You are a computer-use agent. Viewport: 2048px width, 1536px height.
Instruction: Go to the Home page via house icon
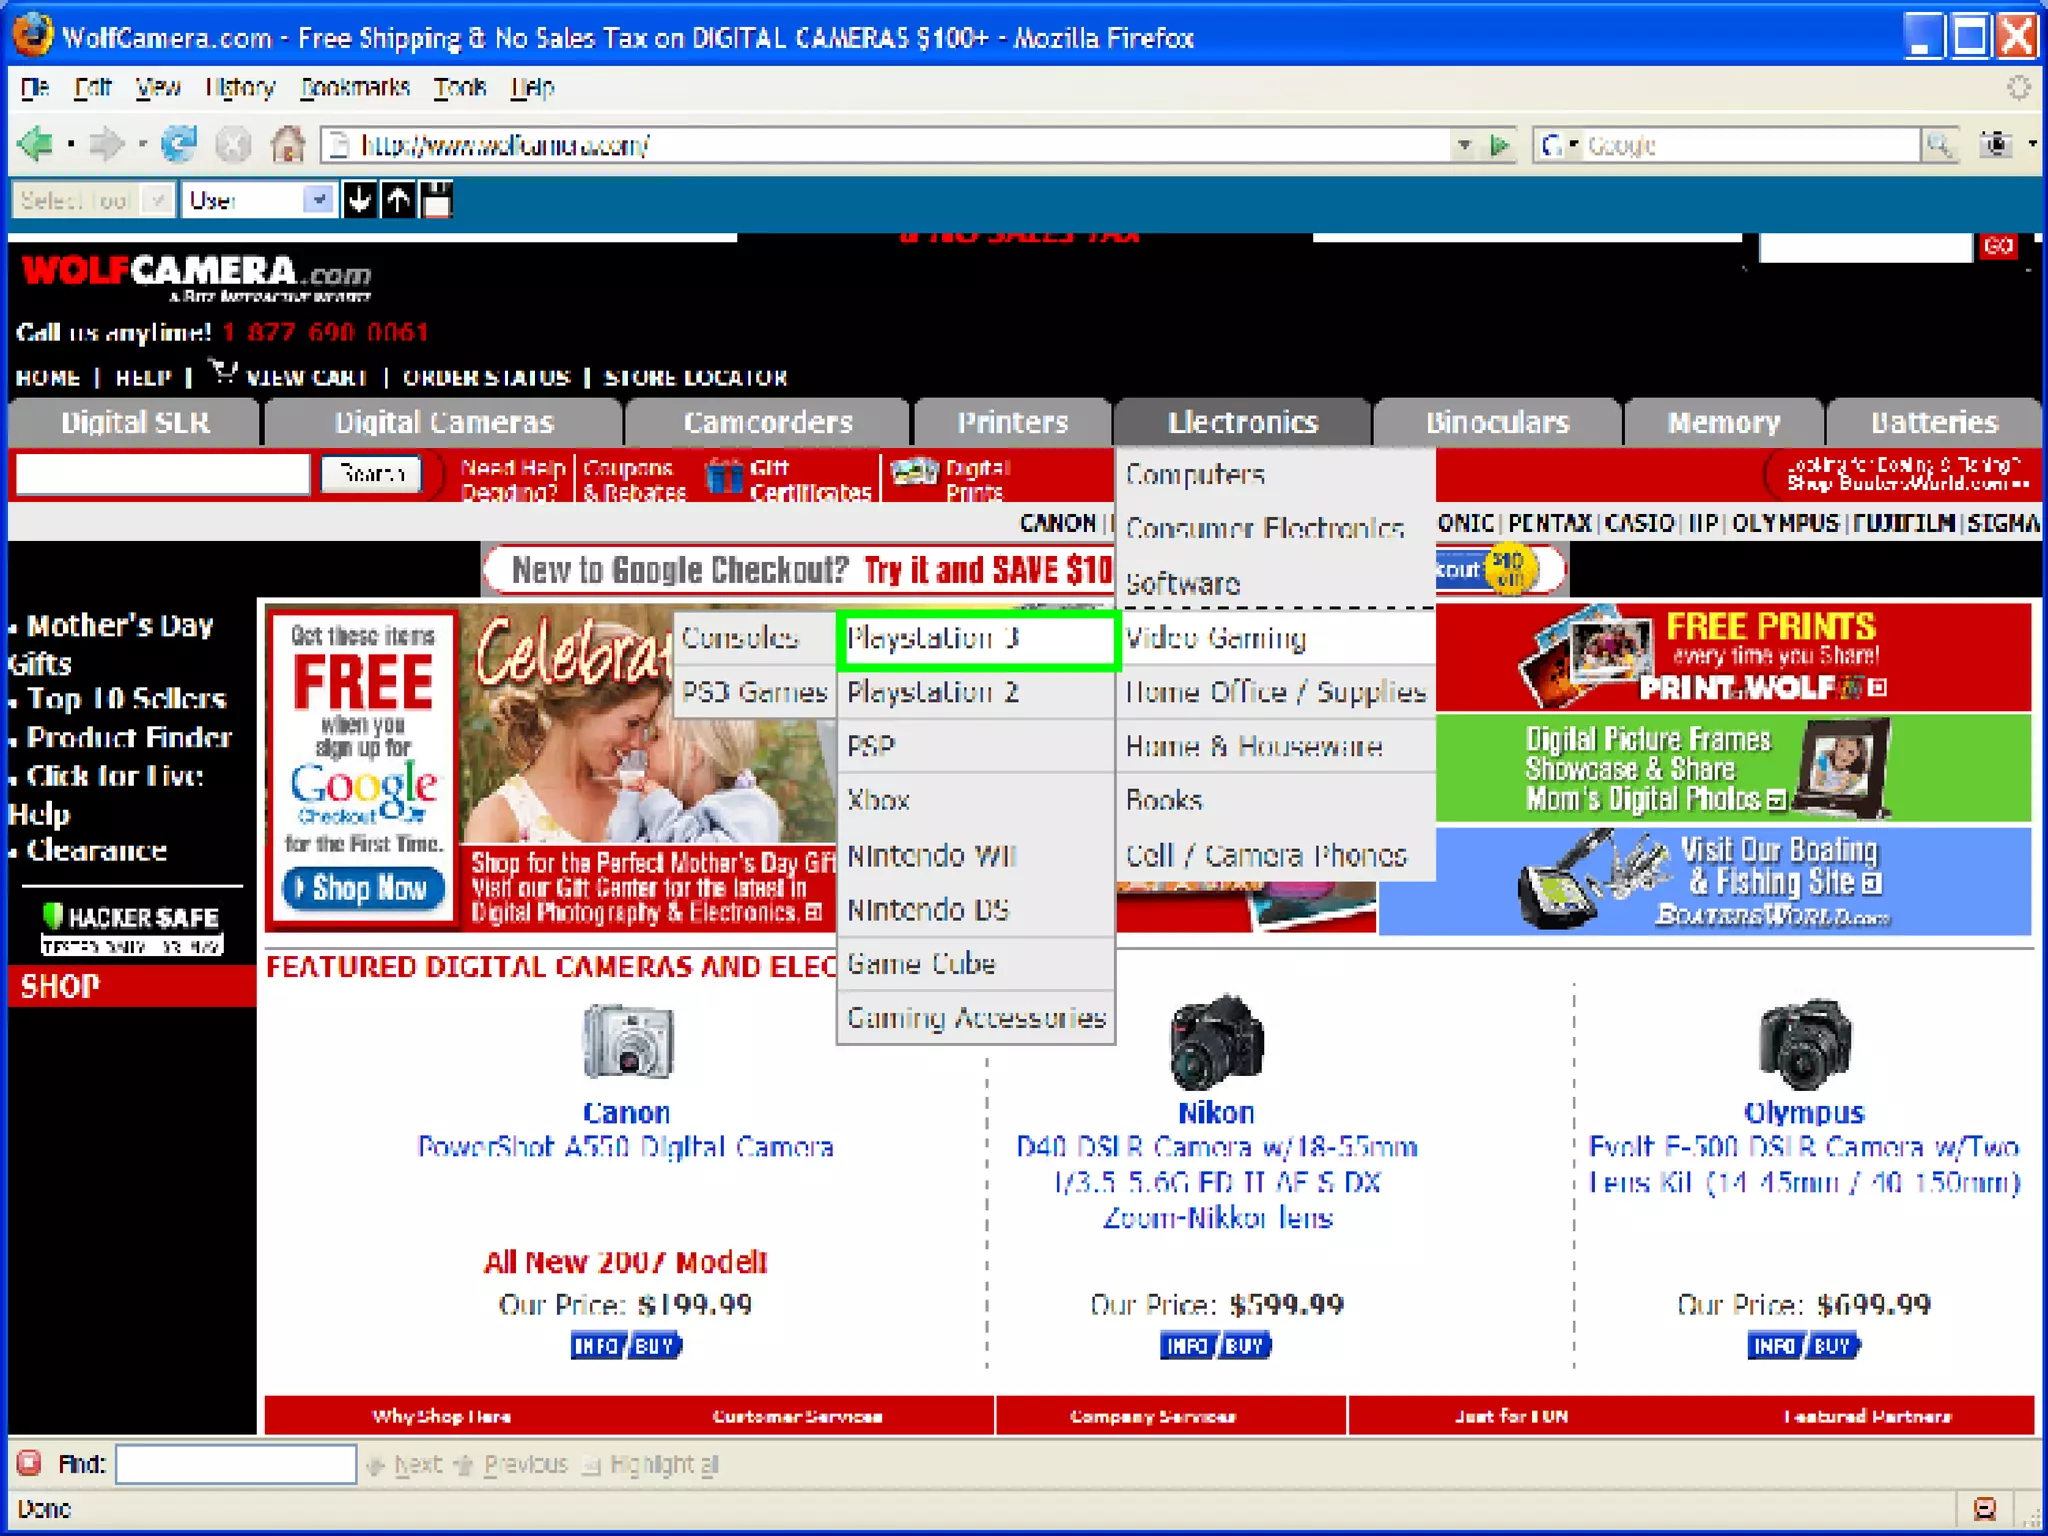288,145
